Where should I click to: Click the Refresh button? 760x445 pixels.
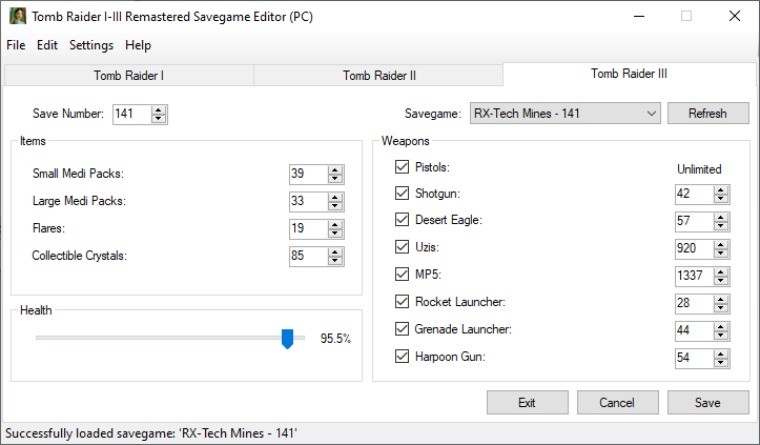coord(708,113)
